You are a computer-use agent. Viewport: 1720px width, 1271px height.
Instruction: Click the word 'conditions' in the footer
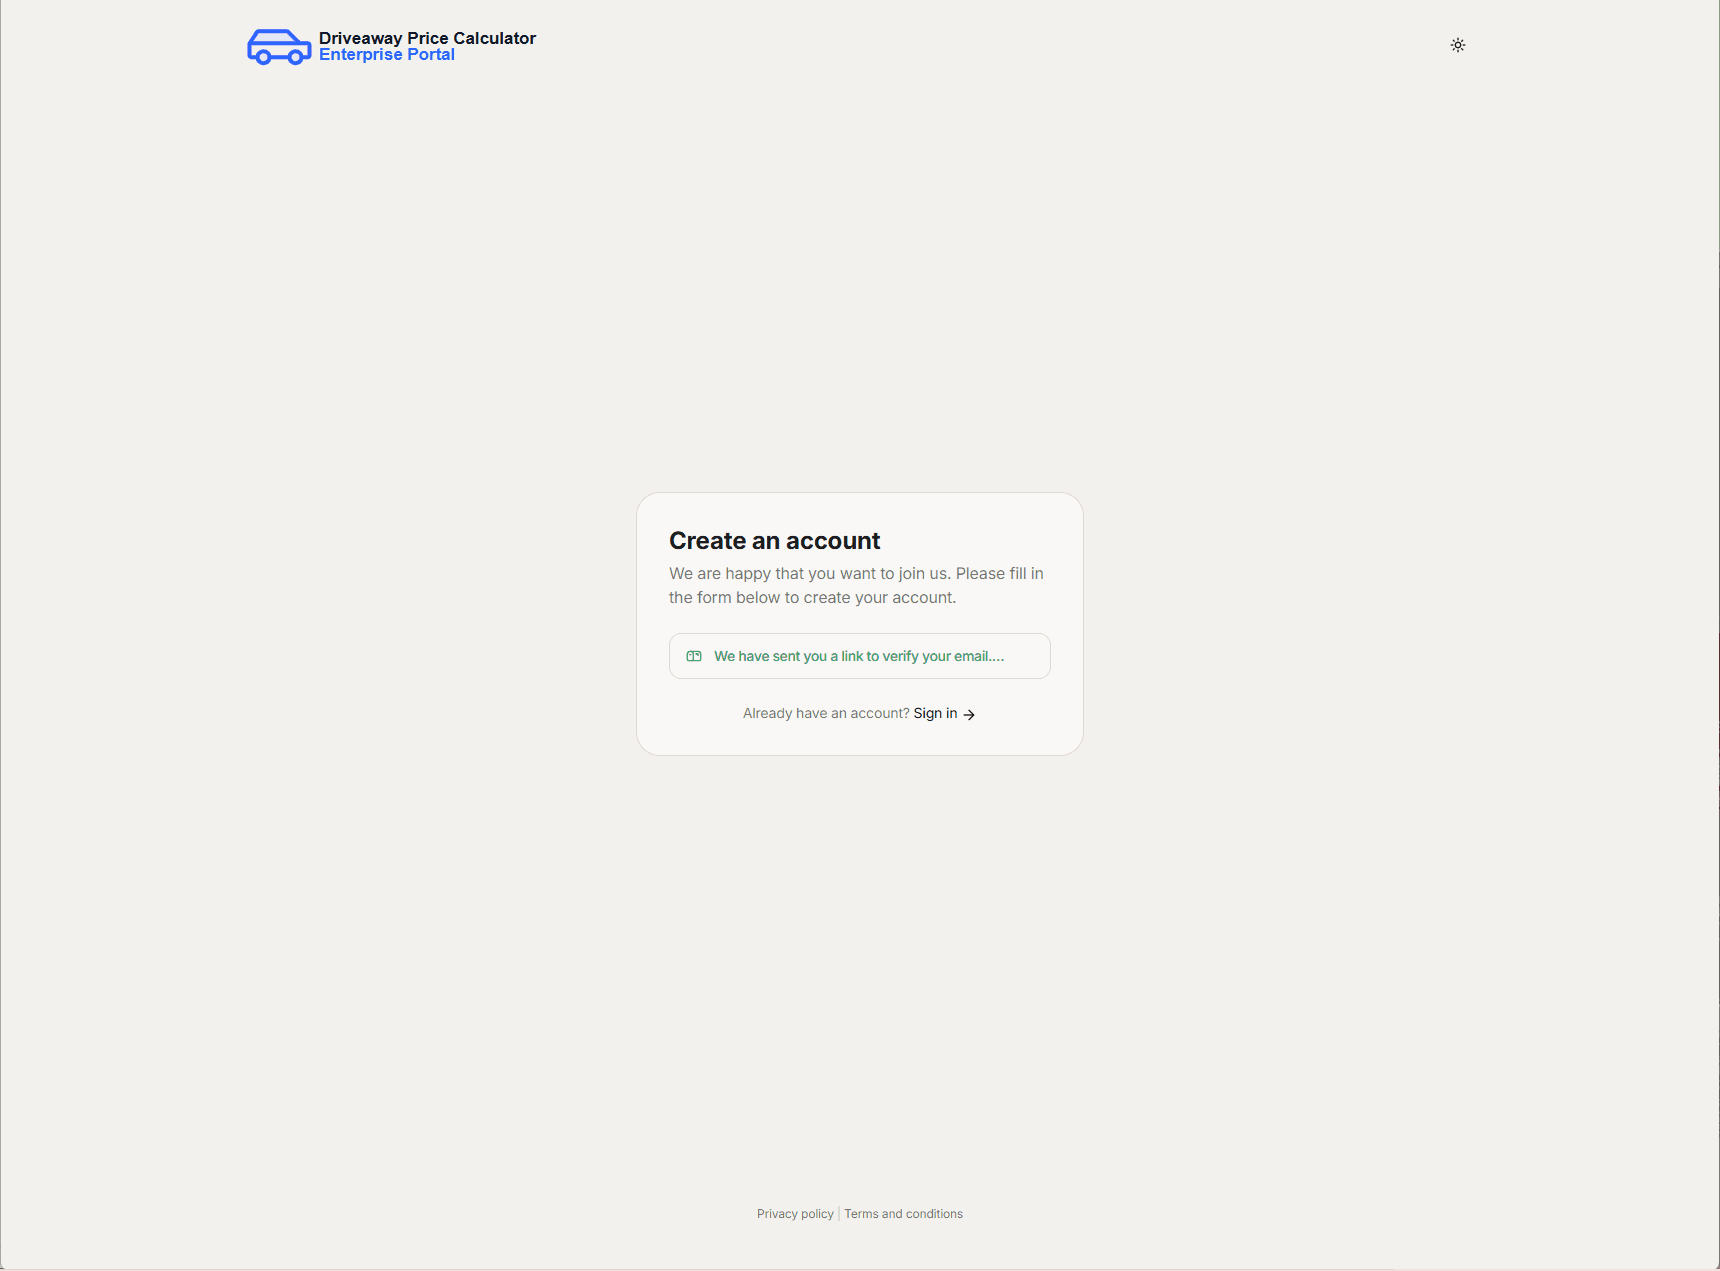click(934, 1214)
